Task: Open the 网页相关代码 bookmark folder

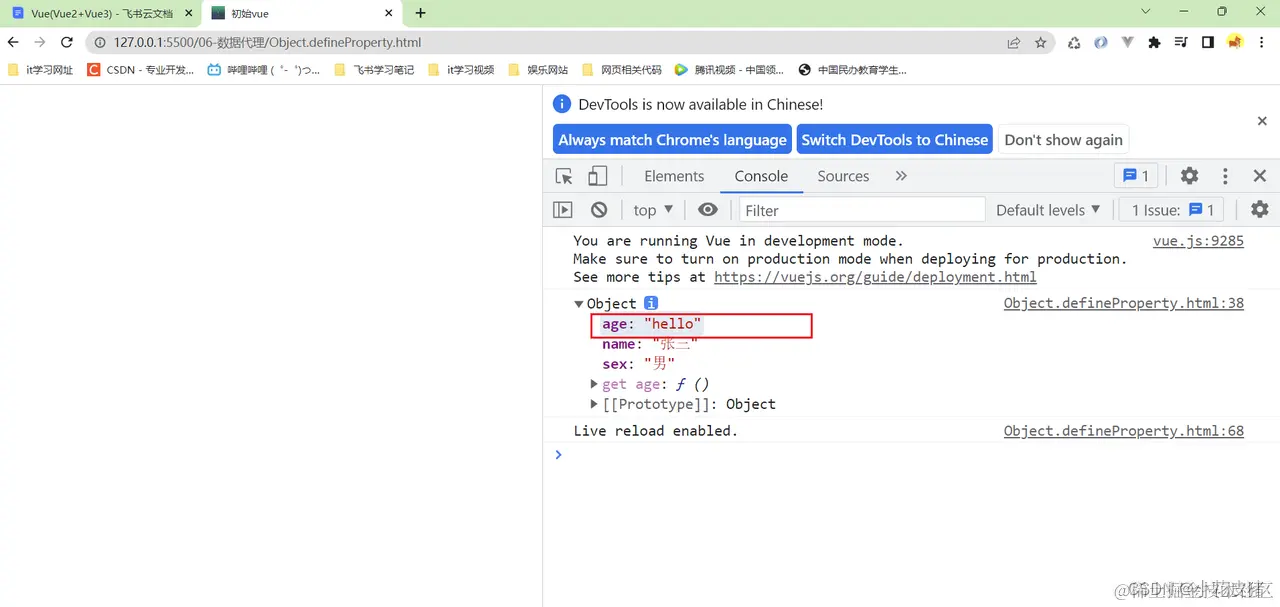Action: click(621, 70)
